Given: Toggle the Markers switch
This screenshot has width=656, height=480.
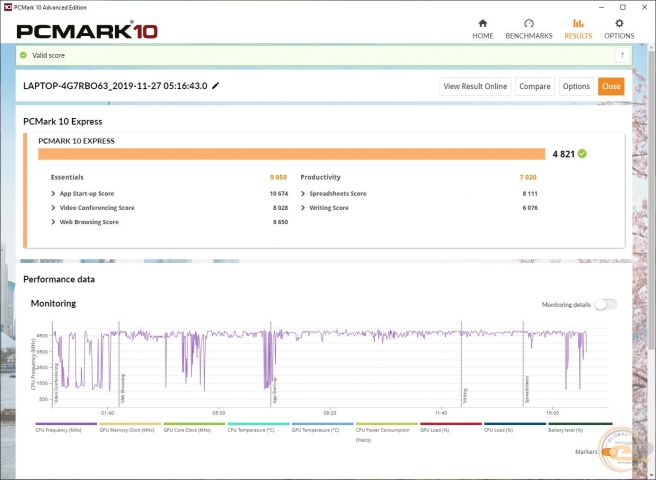Looking at the screenshot, I should pos(610,452).
